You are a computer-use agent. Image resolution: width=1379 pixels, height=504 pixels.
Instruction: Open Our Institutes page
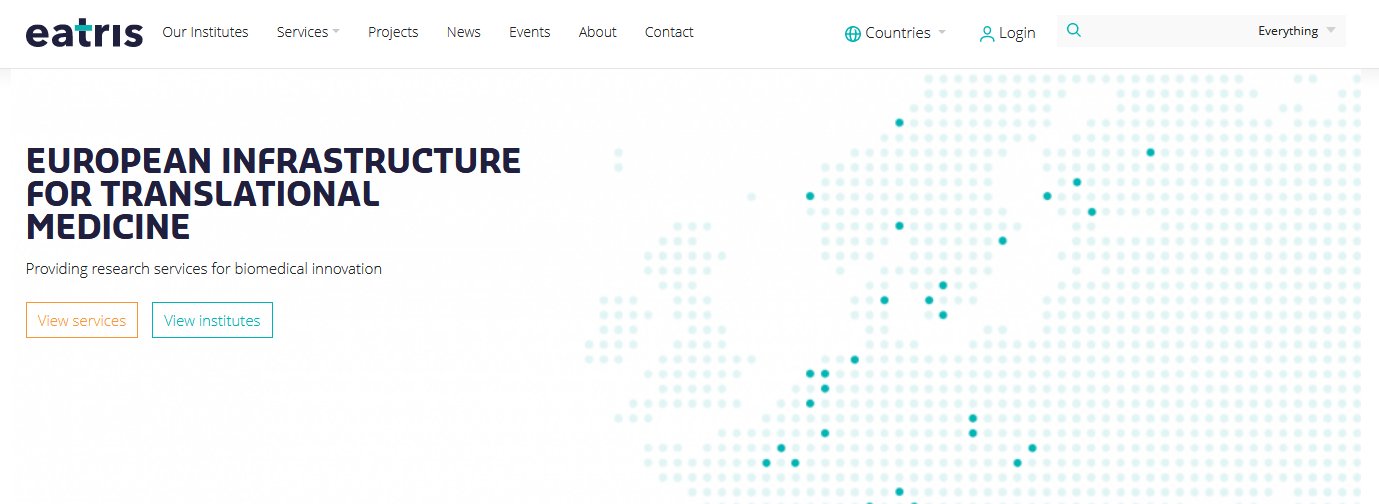click(x=205, y=32)
